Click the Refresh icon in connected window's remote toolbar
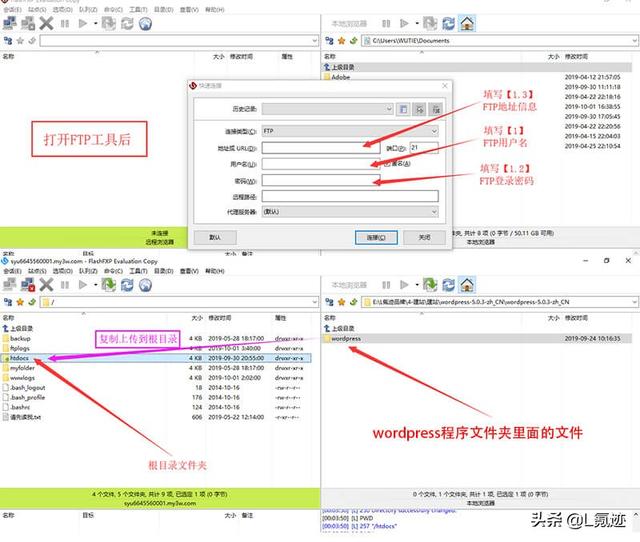 (x=127, y=284)
